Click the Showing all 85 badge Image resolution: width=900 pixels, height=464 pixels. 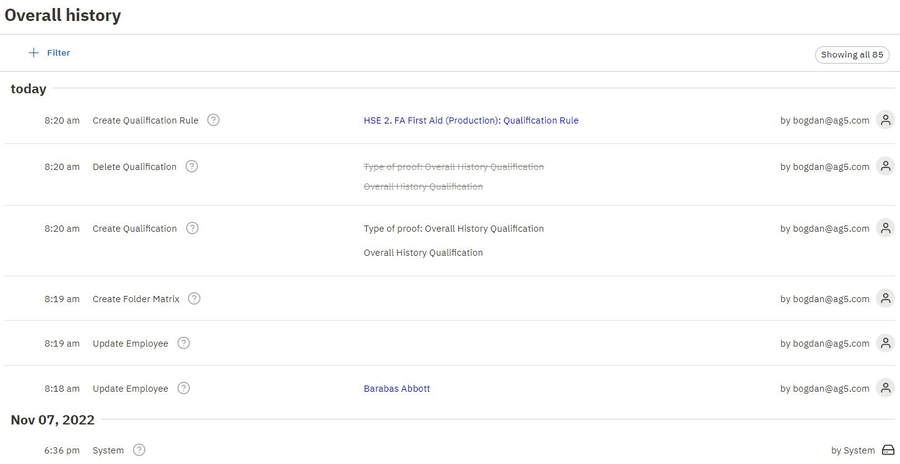coord(852,55)
